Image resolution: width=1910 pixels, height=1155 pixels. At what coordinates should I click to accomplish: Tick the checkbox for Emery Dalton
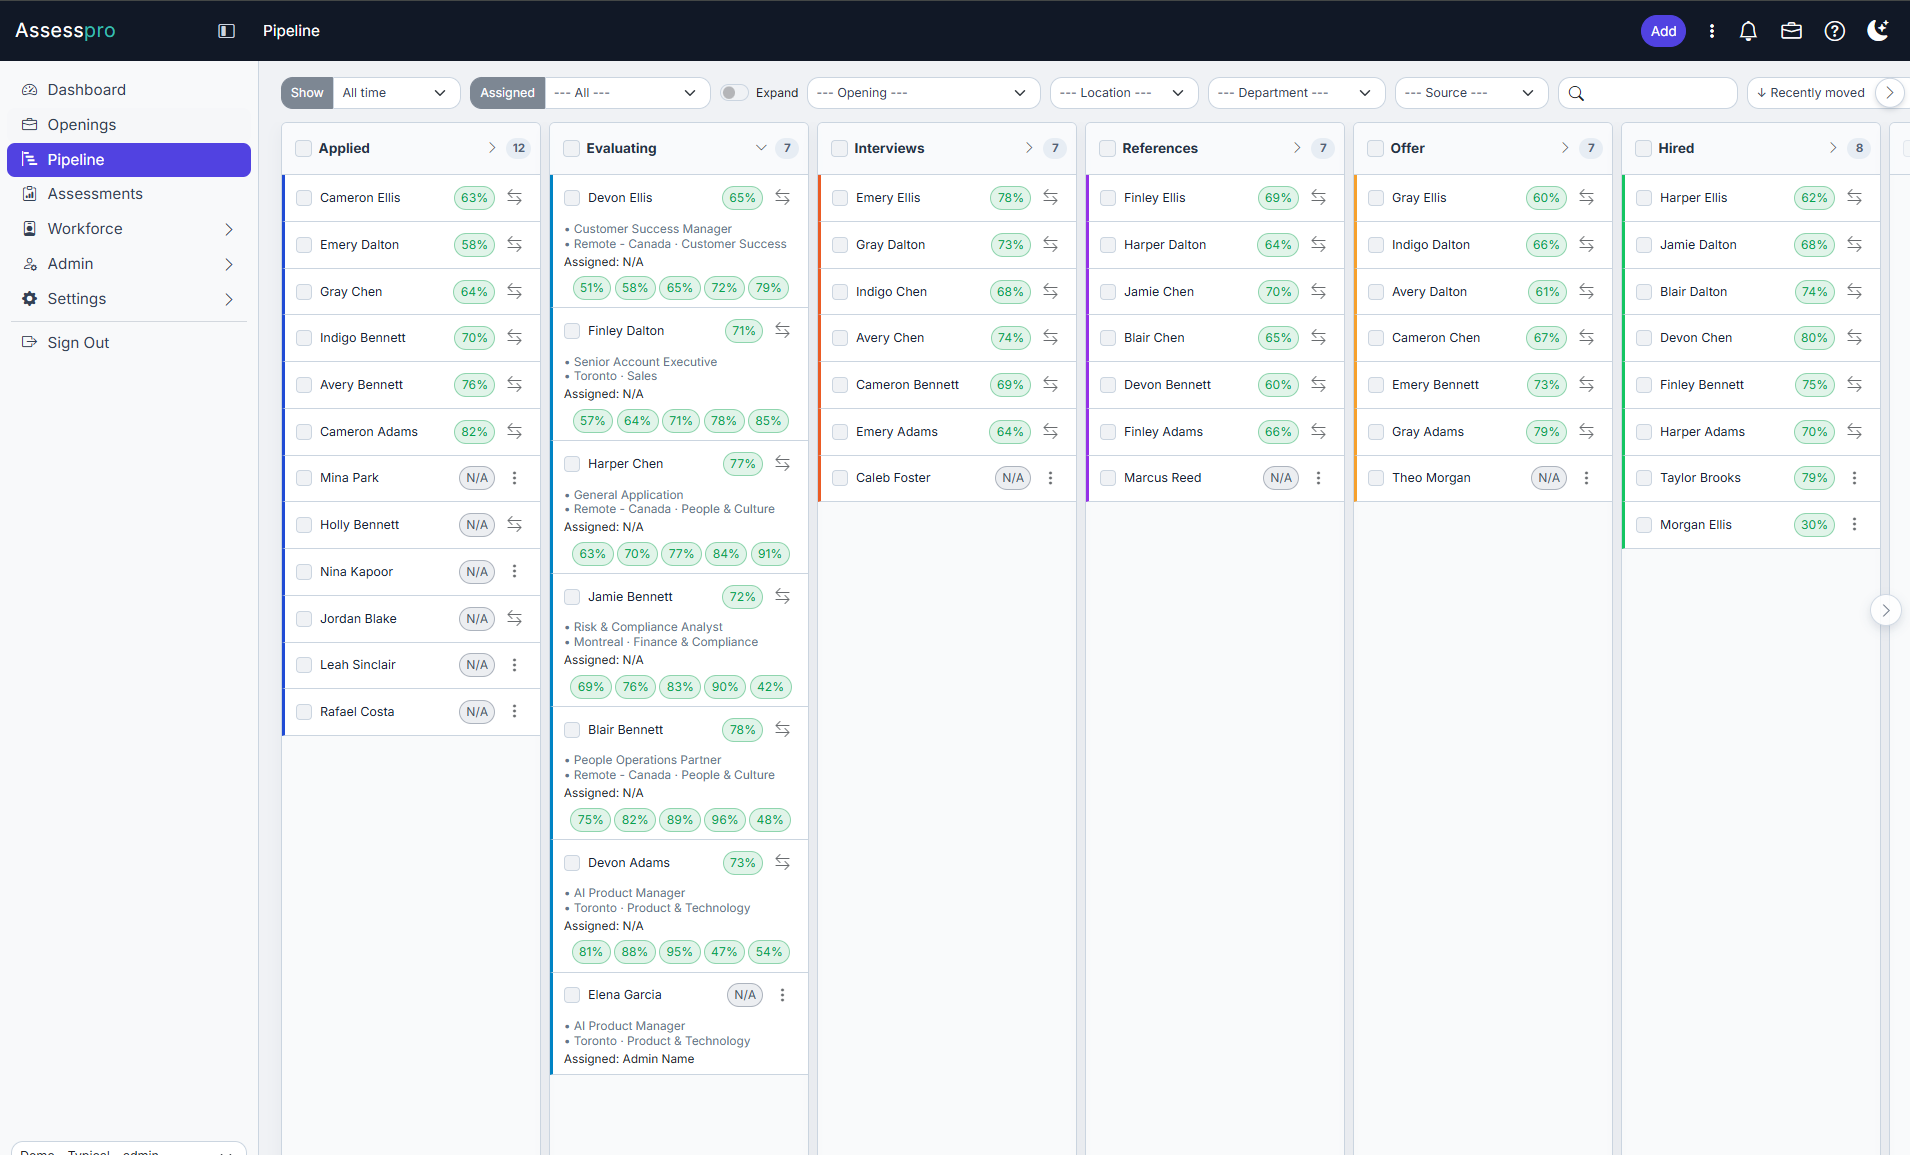(304, 245)
